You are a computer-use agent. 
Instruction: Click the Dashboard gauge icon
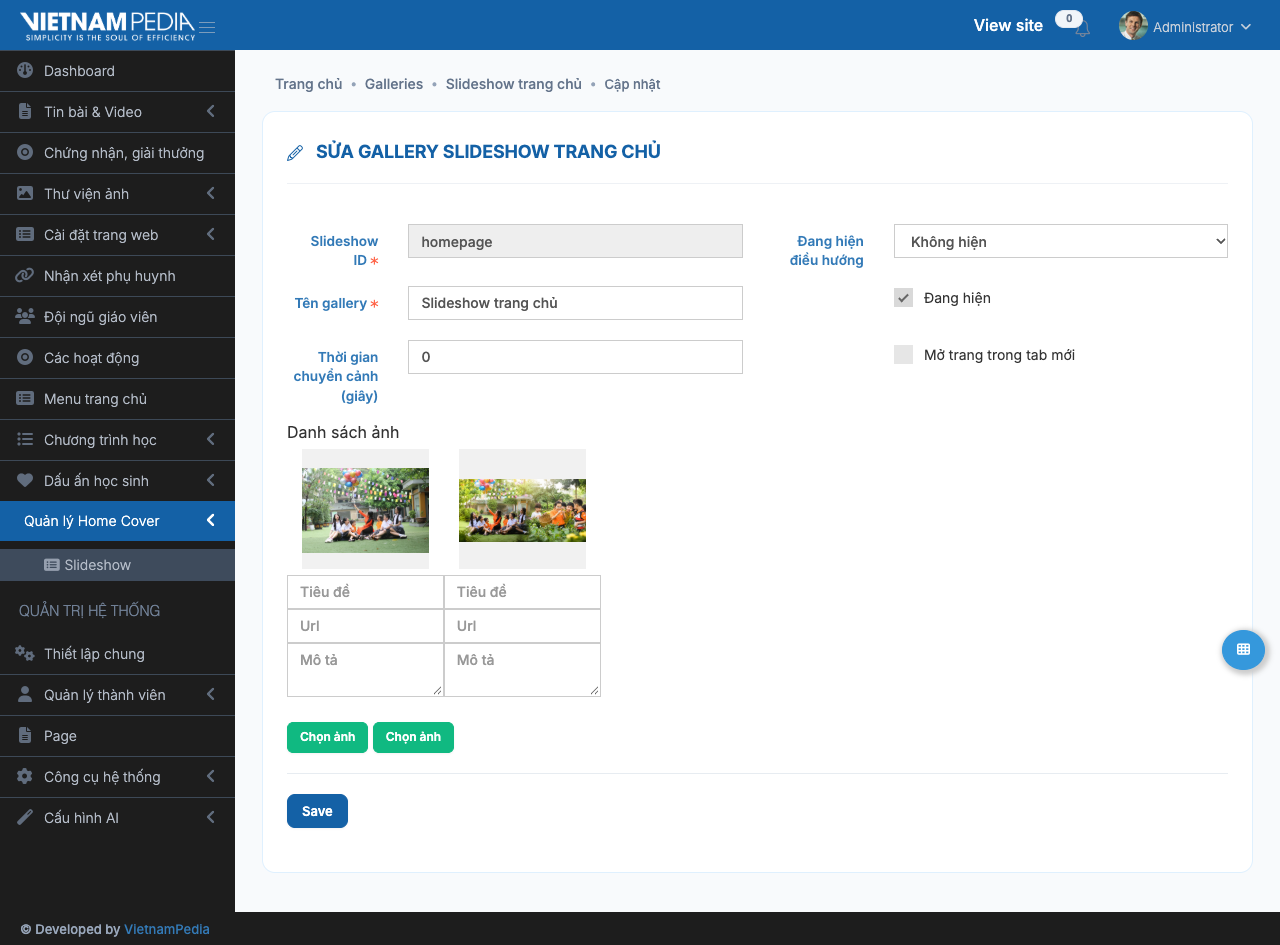(x=25, y=71)
